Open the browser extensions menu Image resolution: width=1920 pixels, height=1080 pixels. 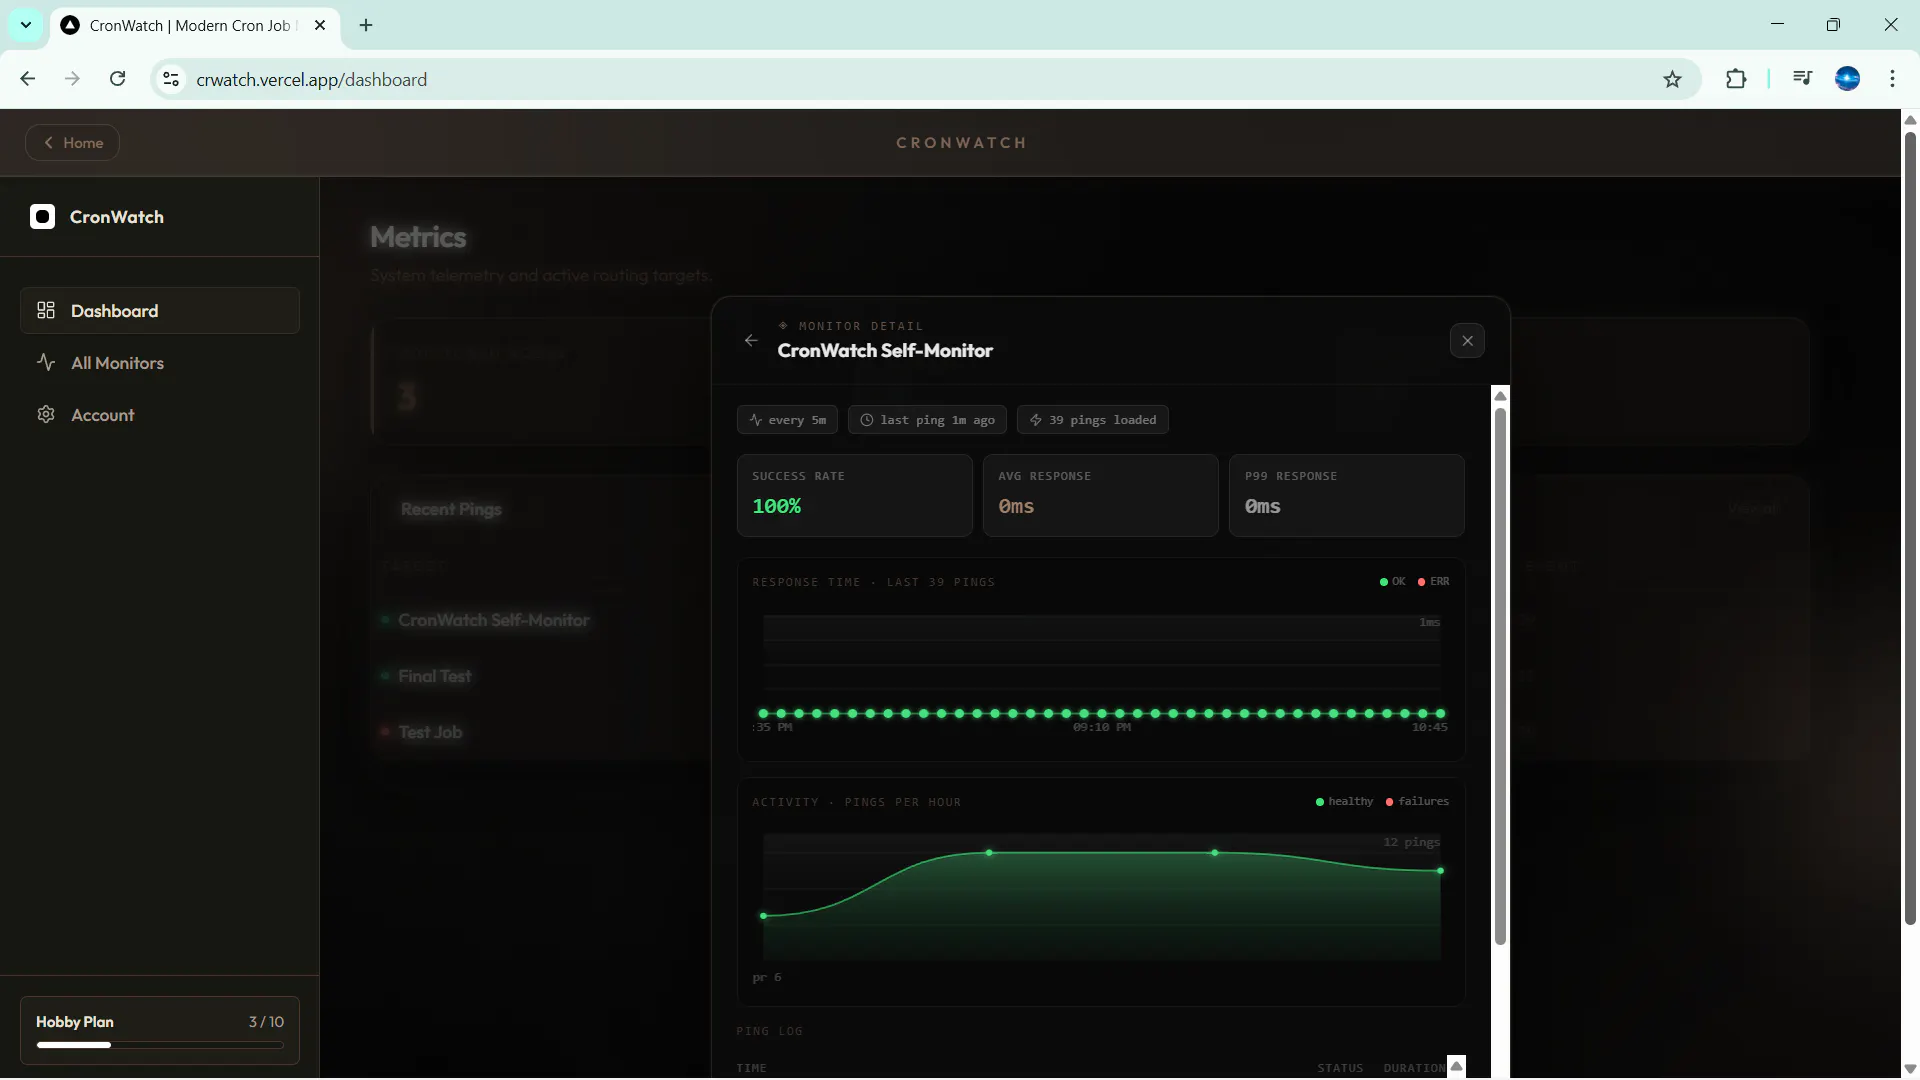point(1736,79)
